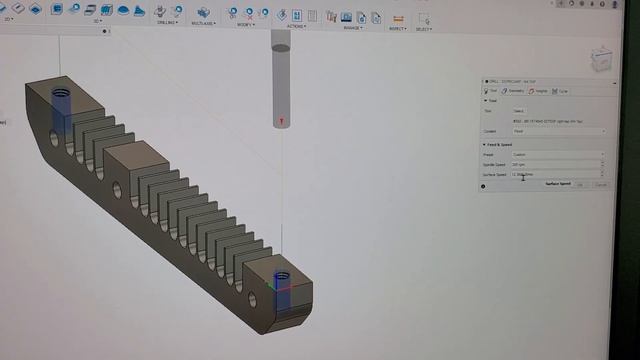The width and height of the screenshot is (640, 360).
Task: Click the Spindle Speed input field
Action: point(556,164)
